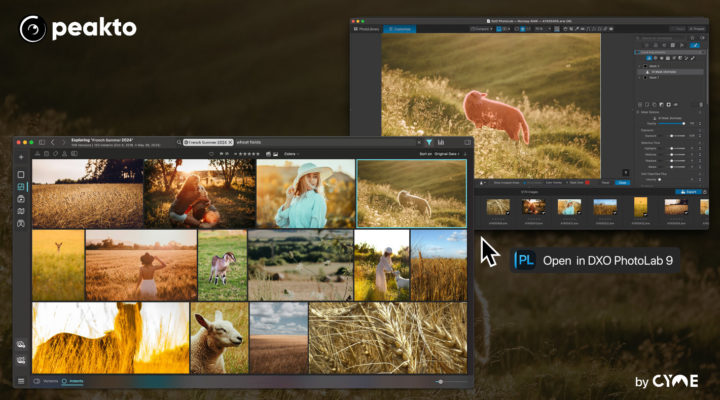
Task: Select the square-outline view icon in Peakto's sidebar
Action: point(21,175)
